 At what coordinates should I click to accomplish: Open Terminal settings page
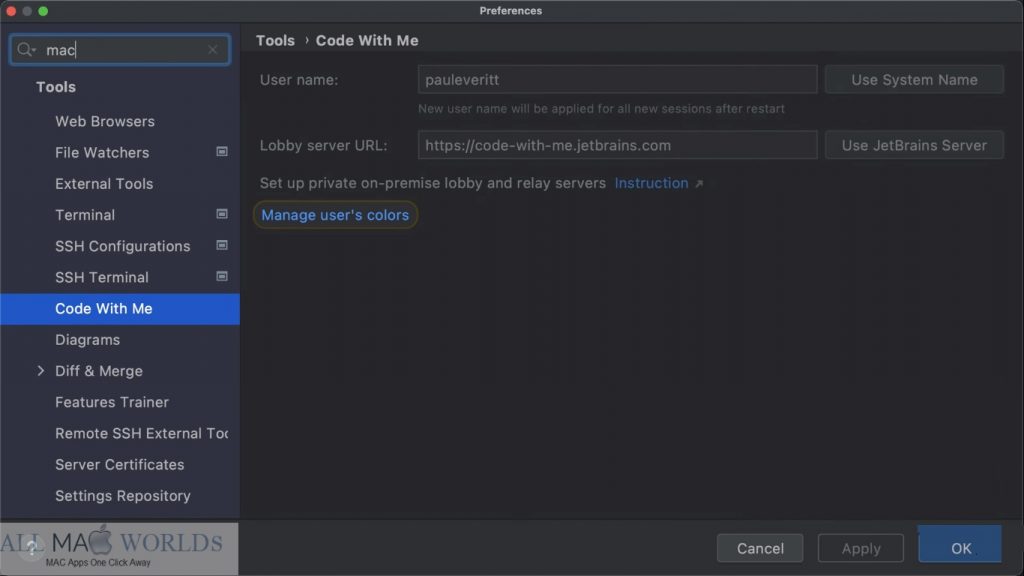click(85, 215)
